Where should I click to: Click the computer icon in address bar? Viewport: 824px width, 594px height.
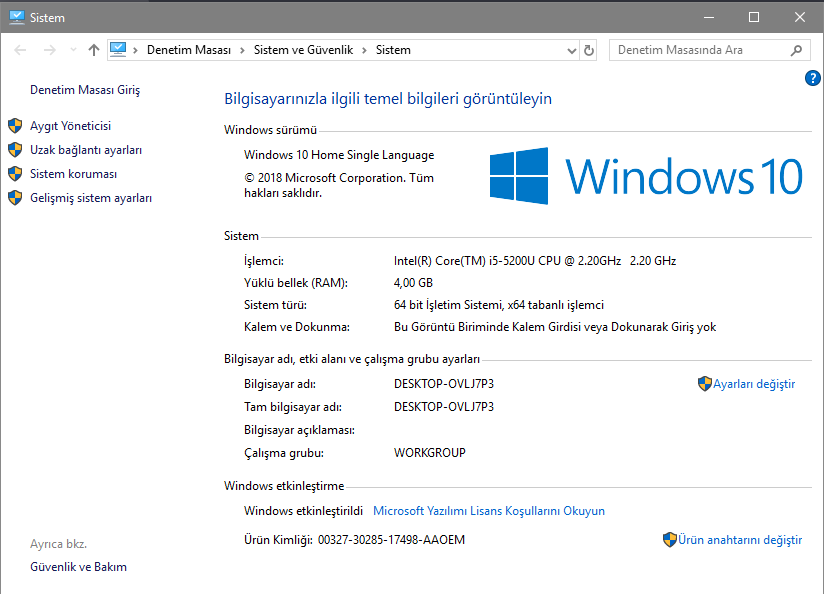click(x=118, y=49)
